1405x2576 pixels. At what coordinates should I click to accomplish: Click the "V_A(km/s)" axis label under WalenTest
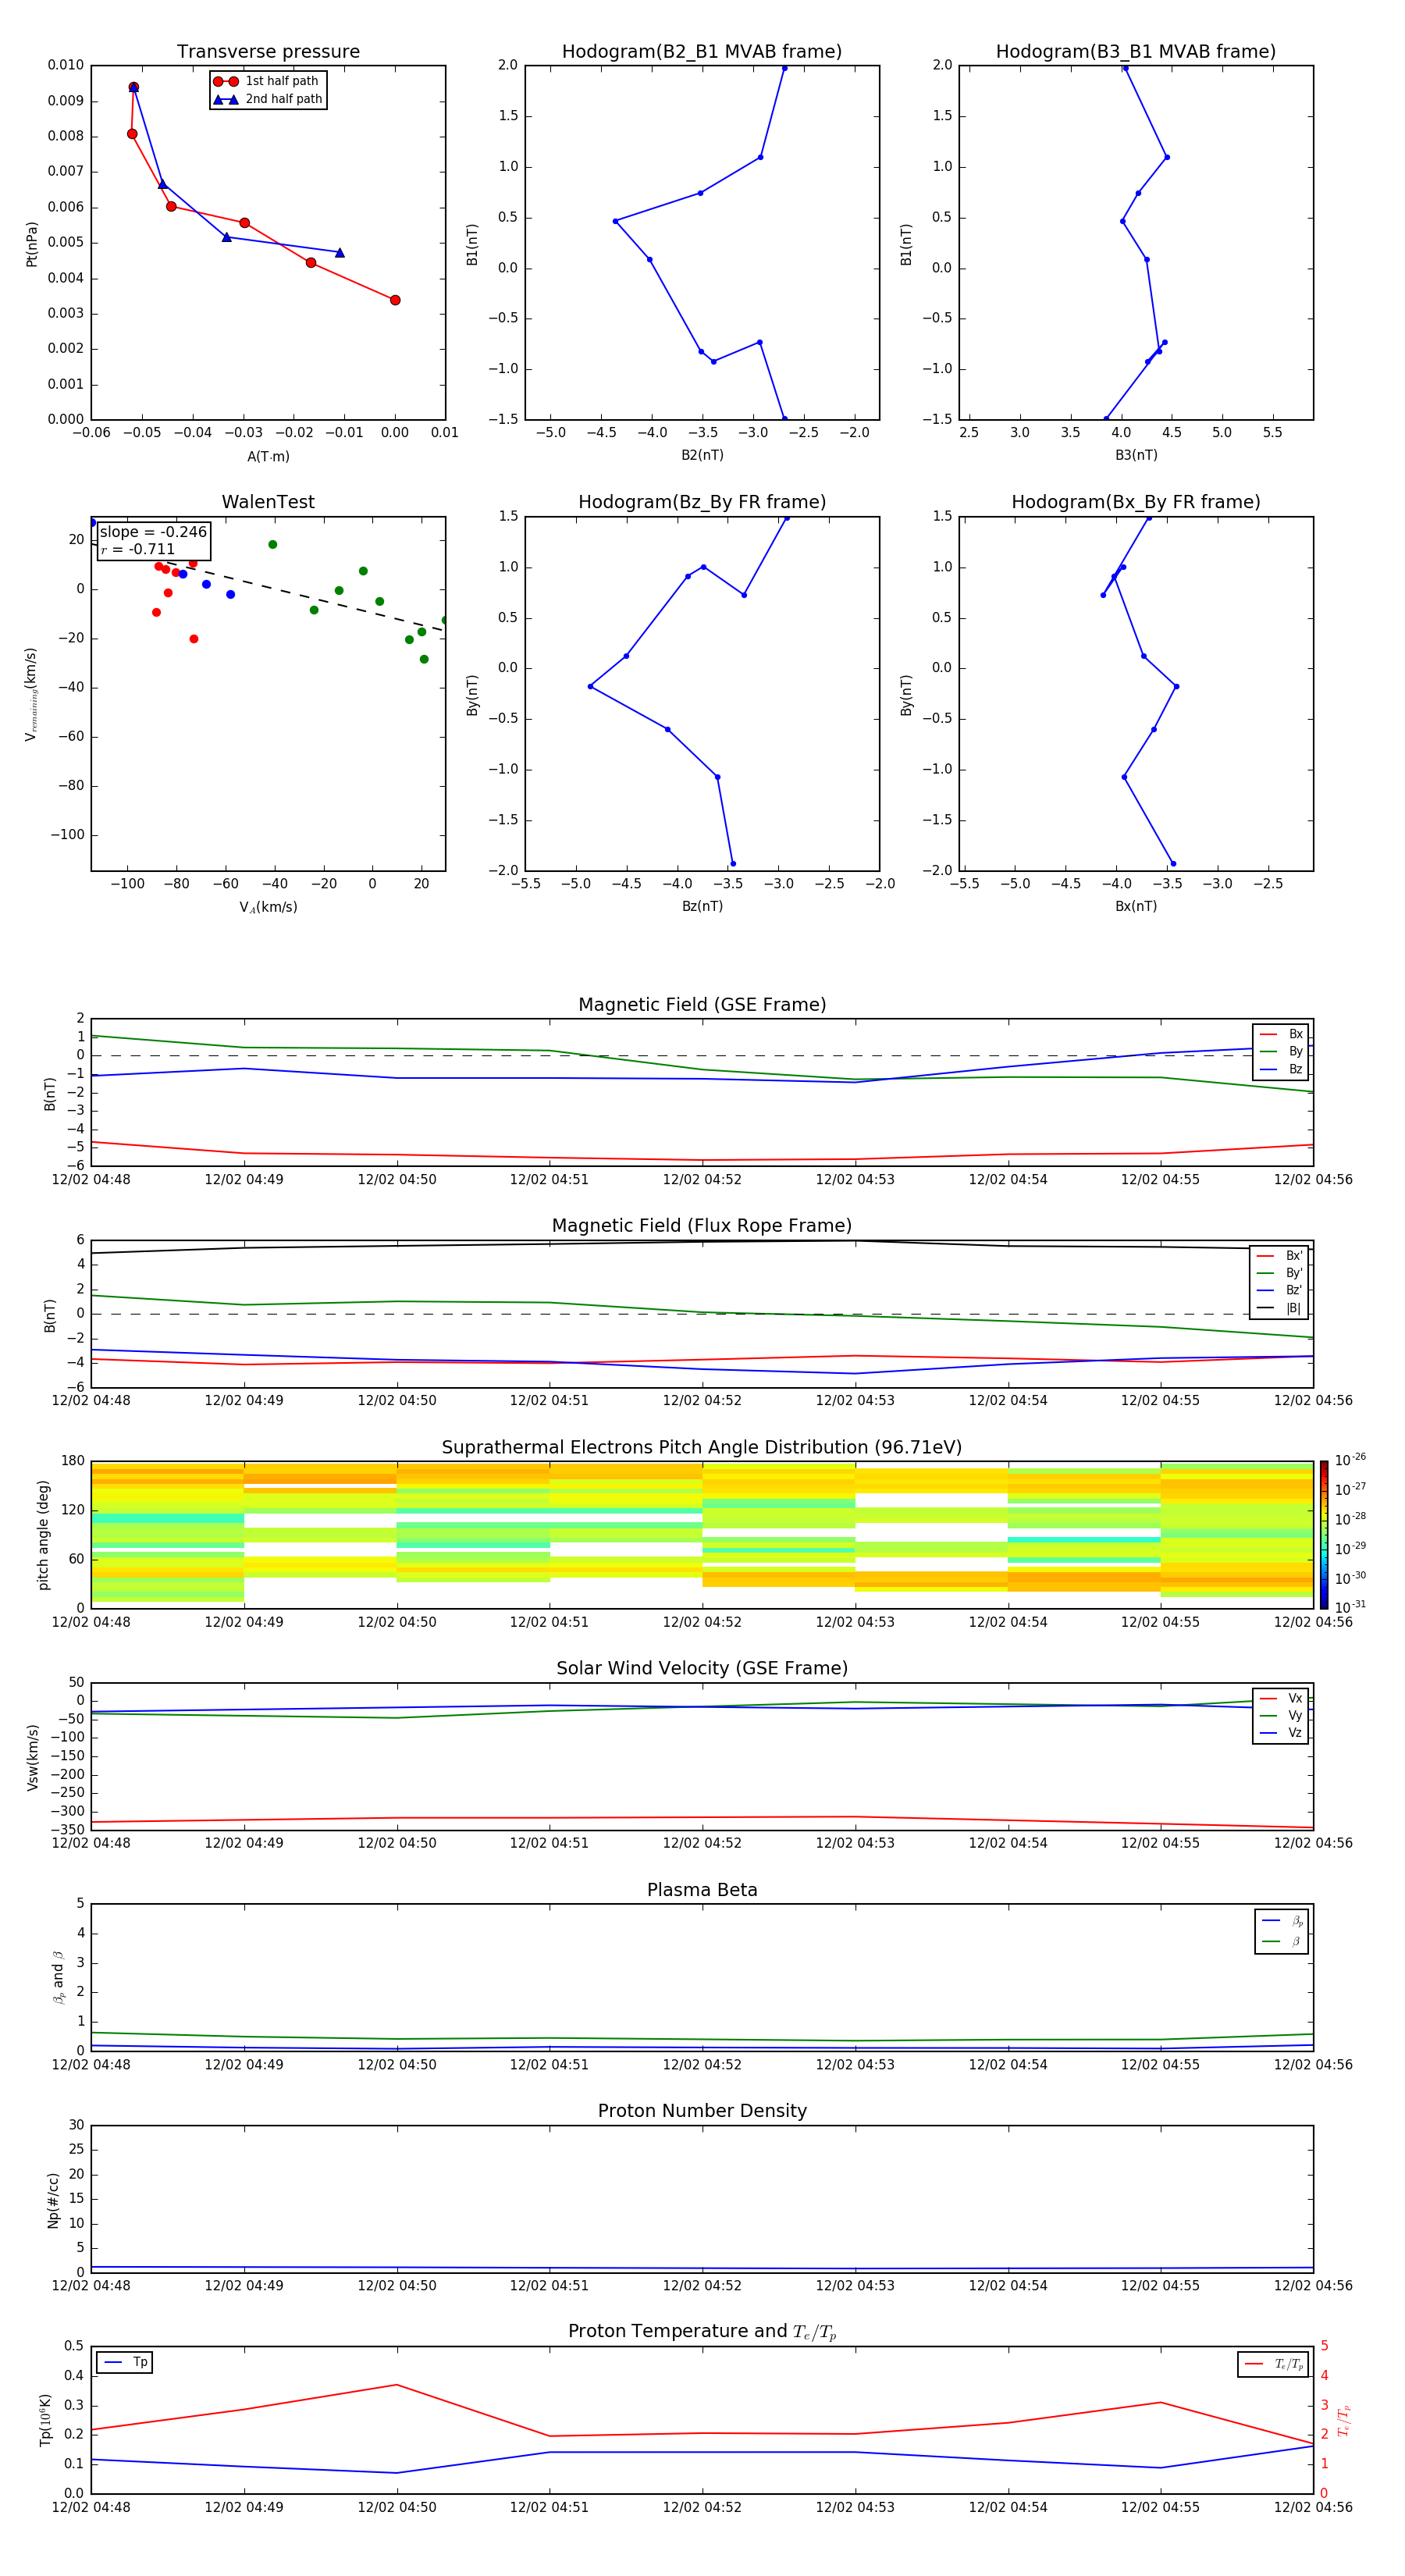point(268,907)
